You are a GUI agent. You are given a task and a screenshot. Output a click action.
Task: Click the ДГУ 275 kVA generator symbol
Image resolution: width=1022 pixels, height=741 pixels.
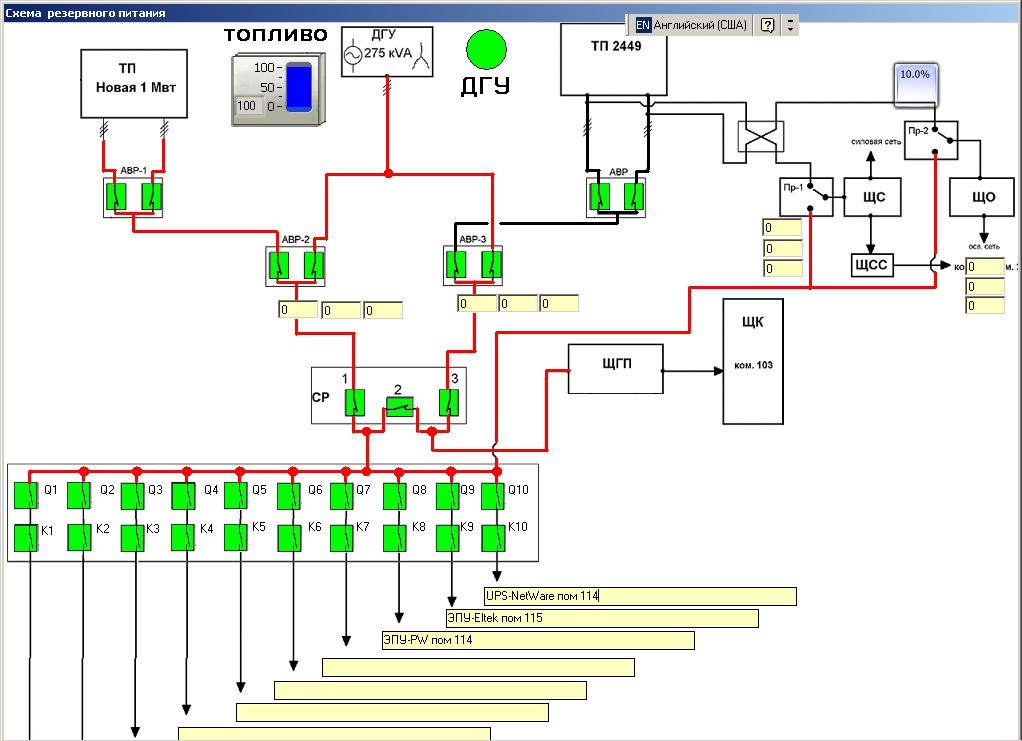[x=387, y=51]
